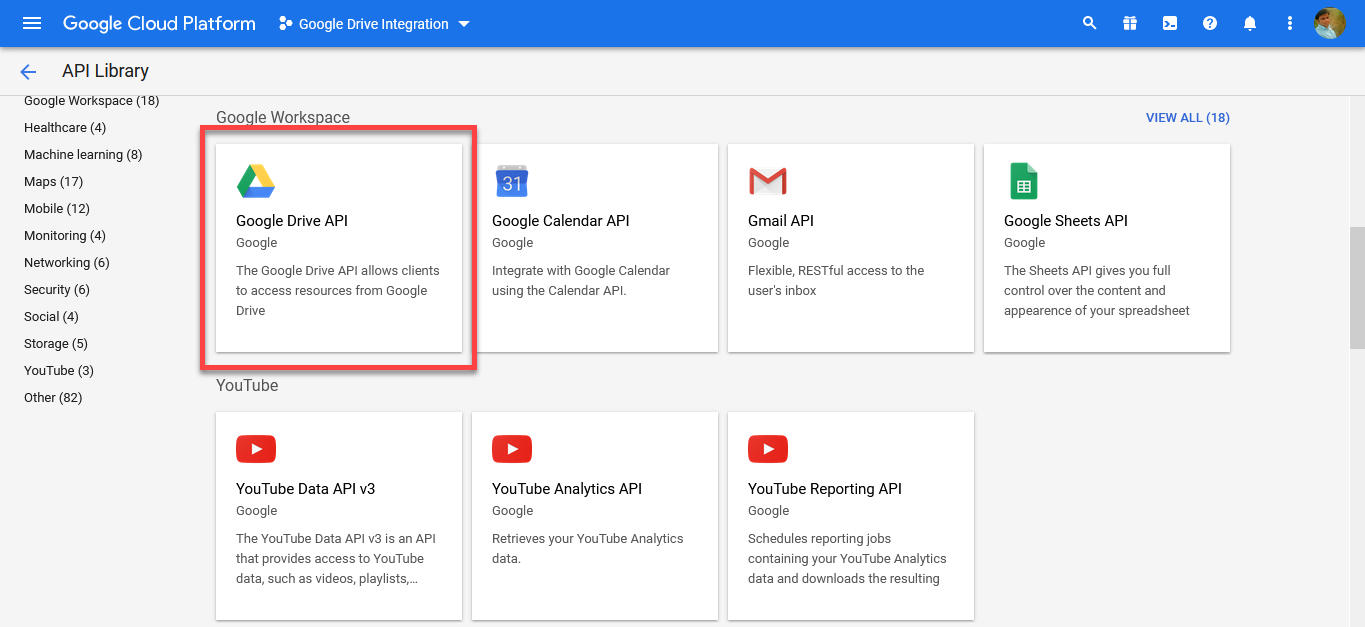The height and width of the screenshot is (627, 1365).
Task: Click VIEW ALL (18) link
Action: (x=1187, y=118)
